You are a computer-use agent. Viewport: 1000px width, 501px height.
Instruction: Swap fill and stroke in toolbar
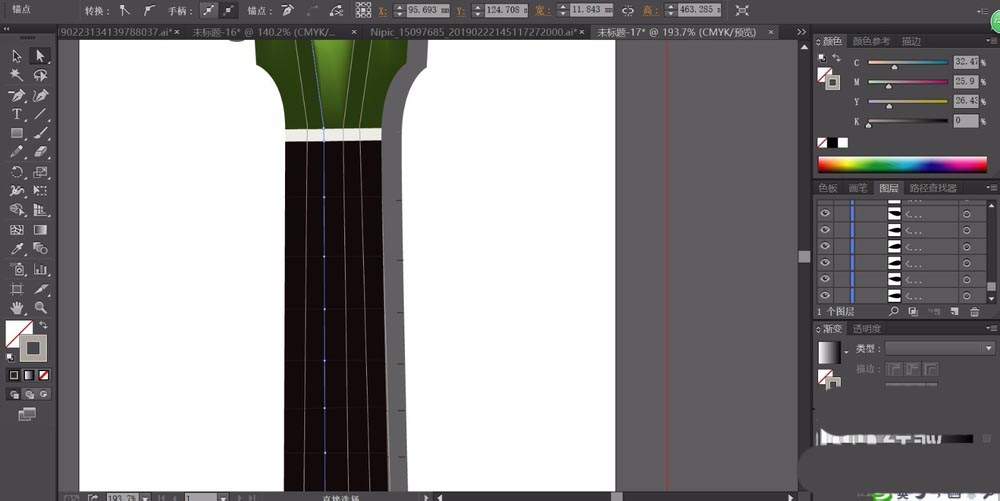pos(43,325)
